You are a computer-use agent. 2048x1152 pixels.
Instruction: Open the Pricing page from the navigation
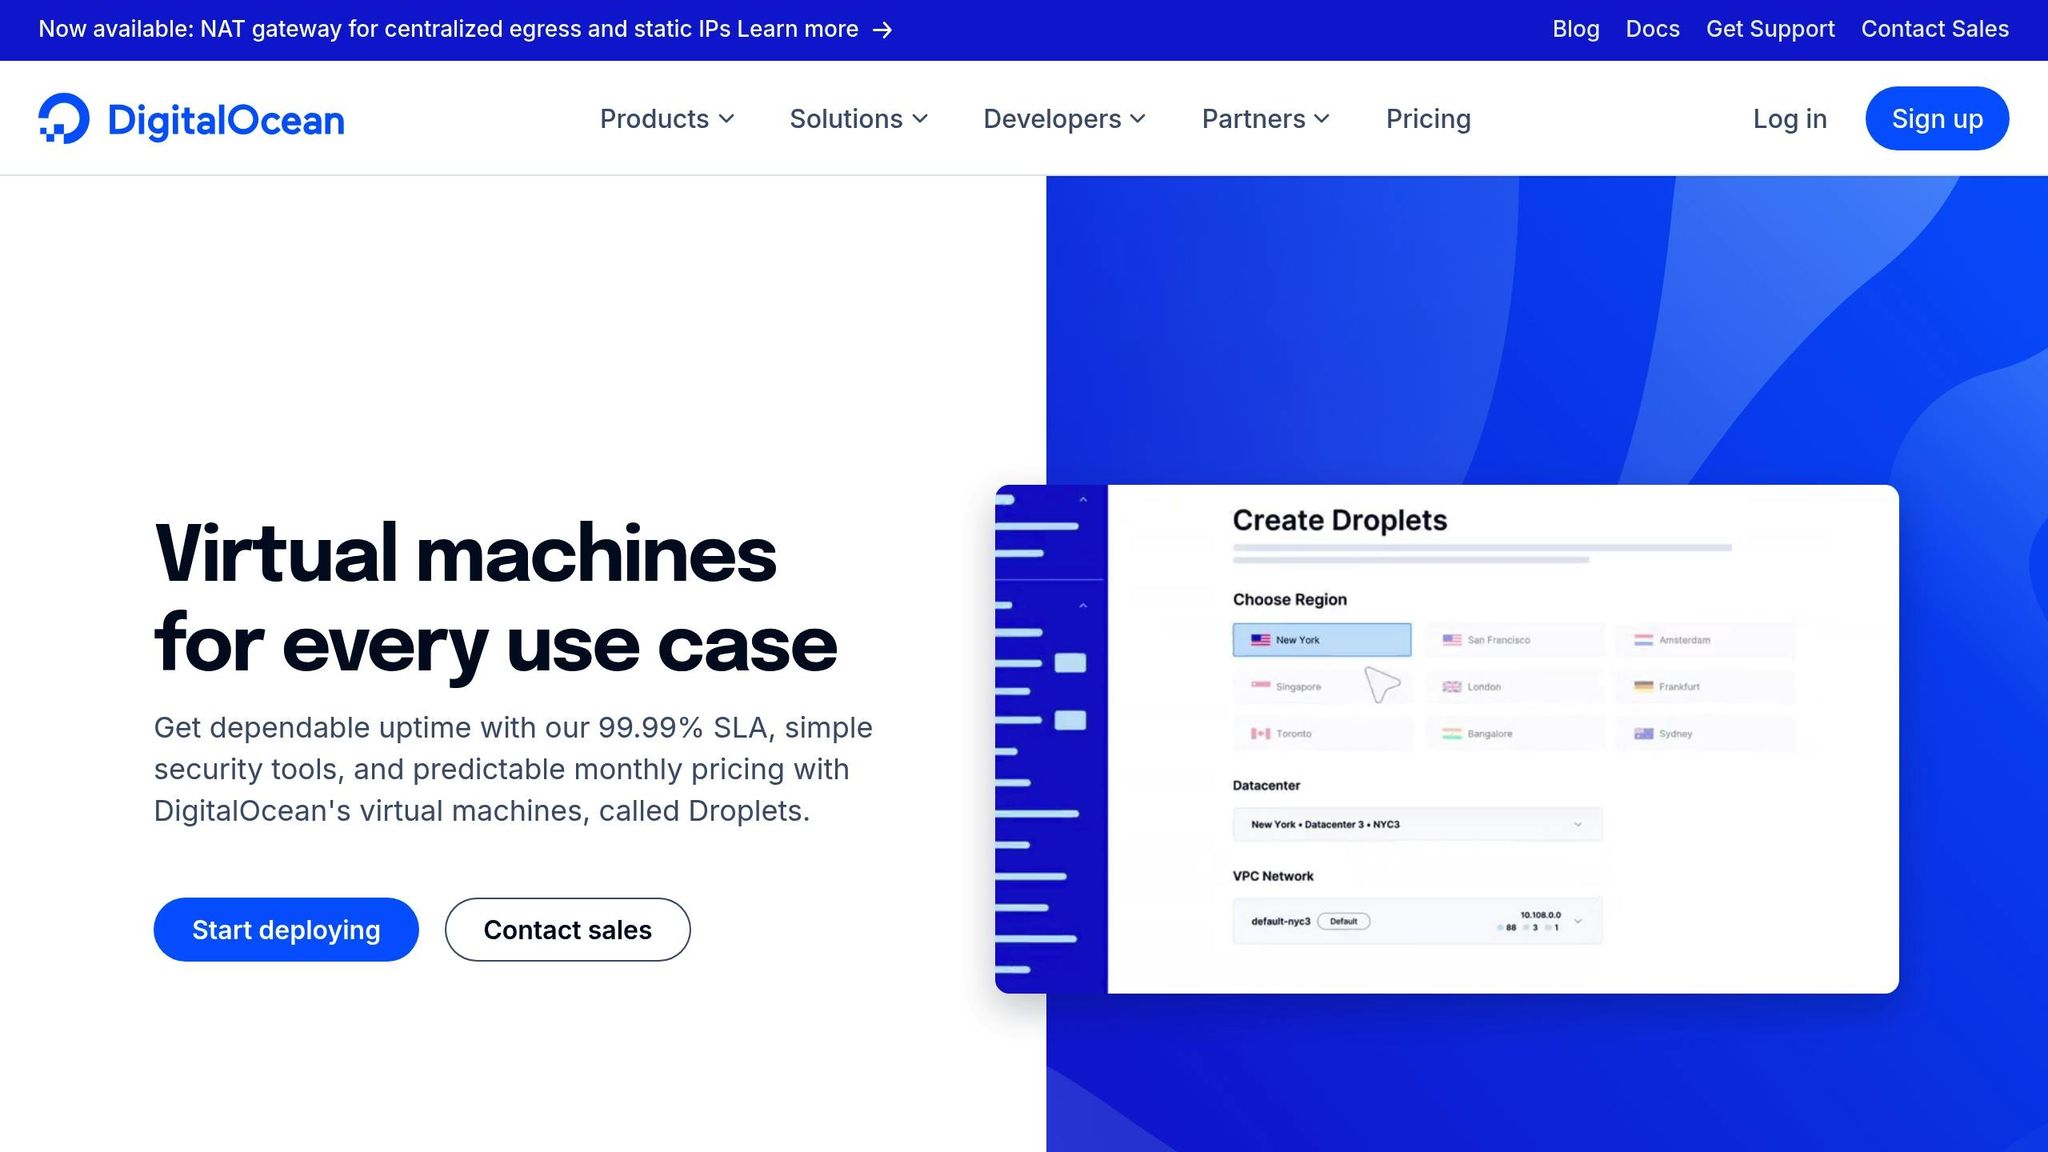point(1428,118)
